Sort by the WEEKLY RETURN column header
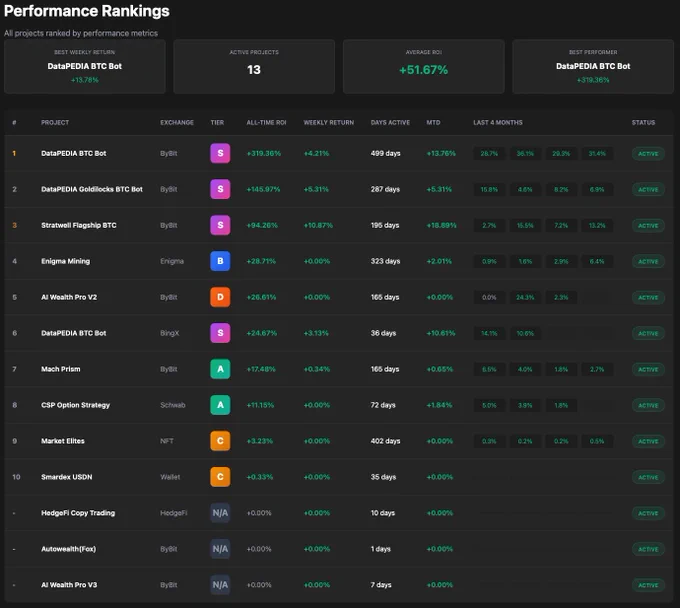 pos(329,122)
